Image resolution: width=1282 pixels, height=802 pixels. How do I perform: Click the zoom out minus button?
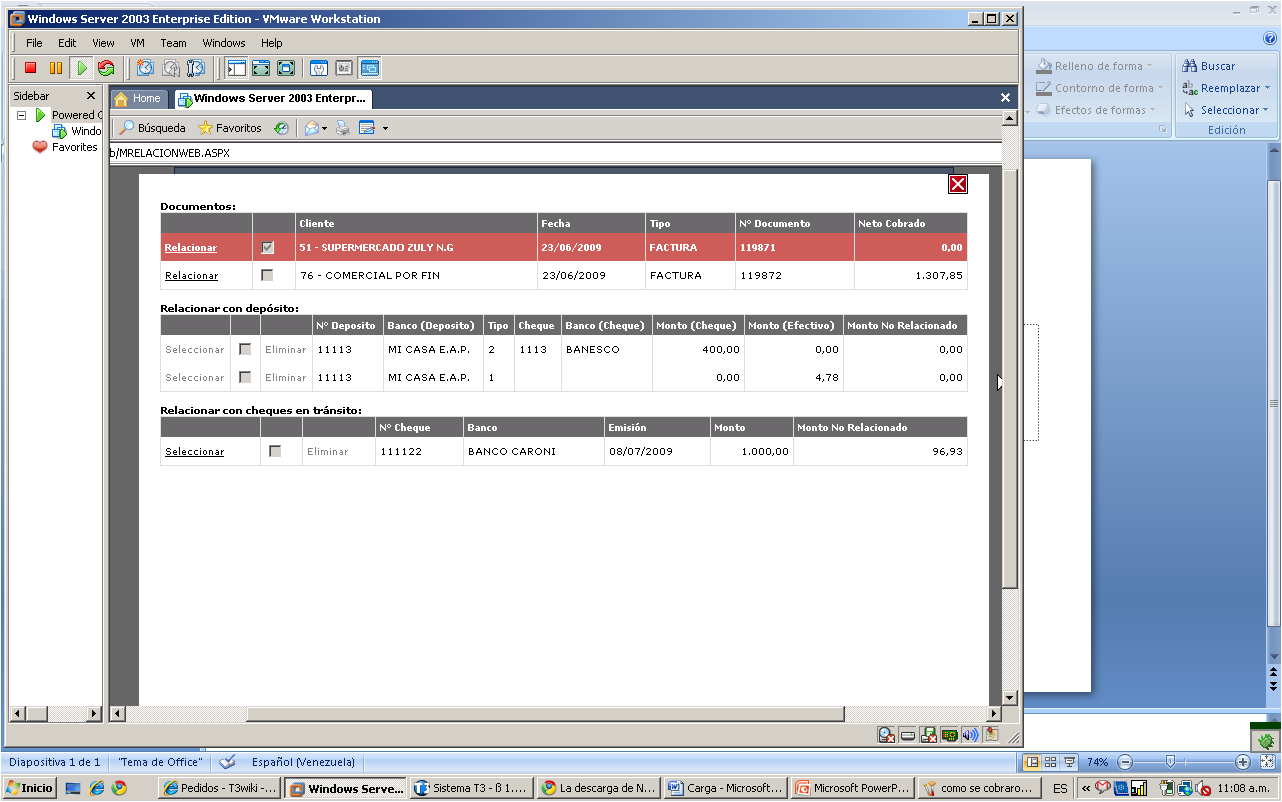point(1125,761)
